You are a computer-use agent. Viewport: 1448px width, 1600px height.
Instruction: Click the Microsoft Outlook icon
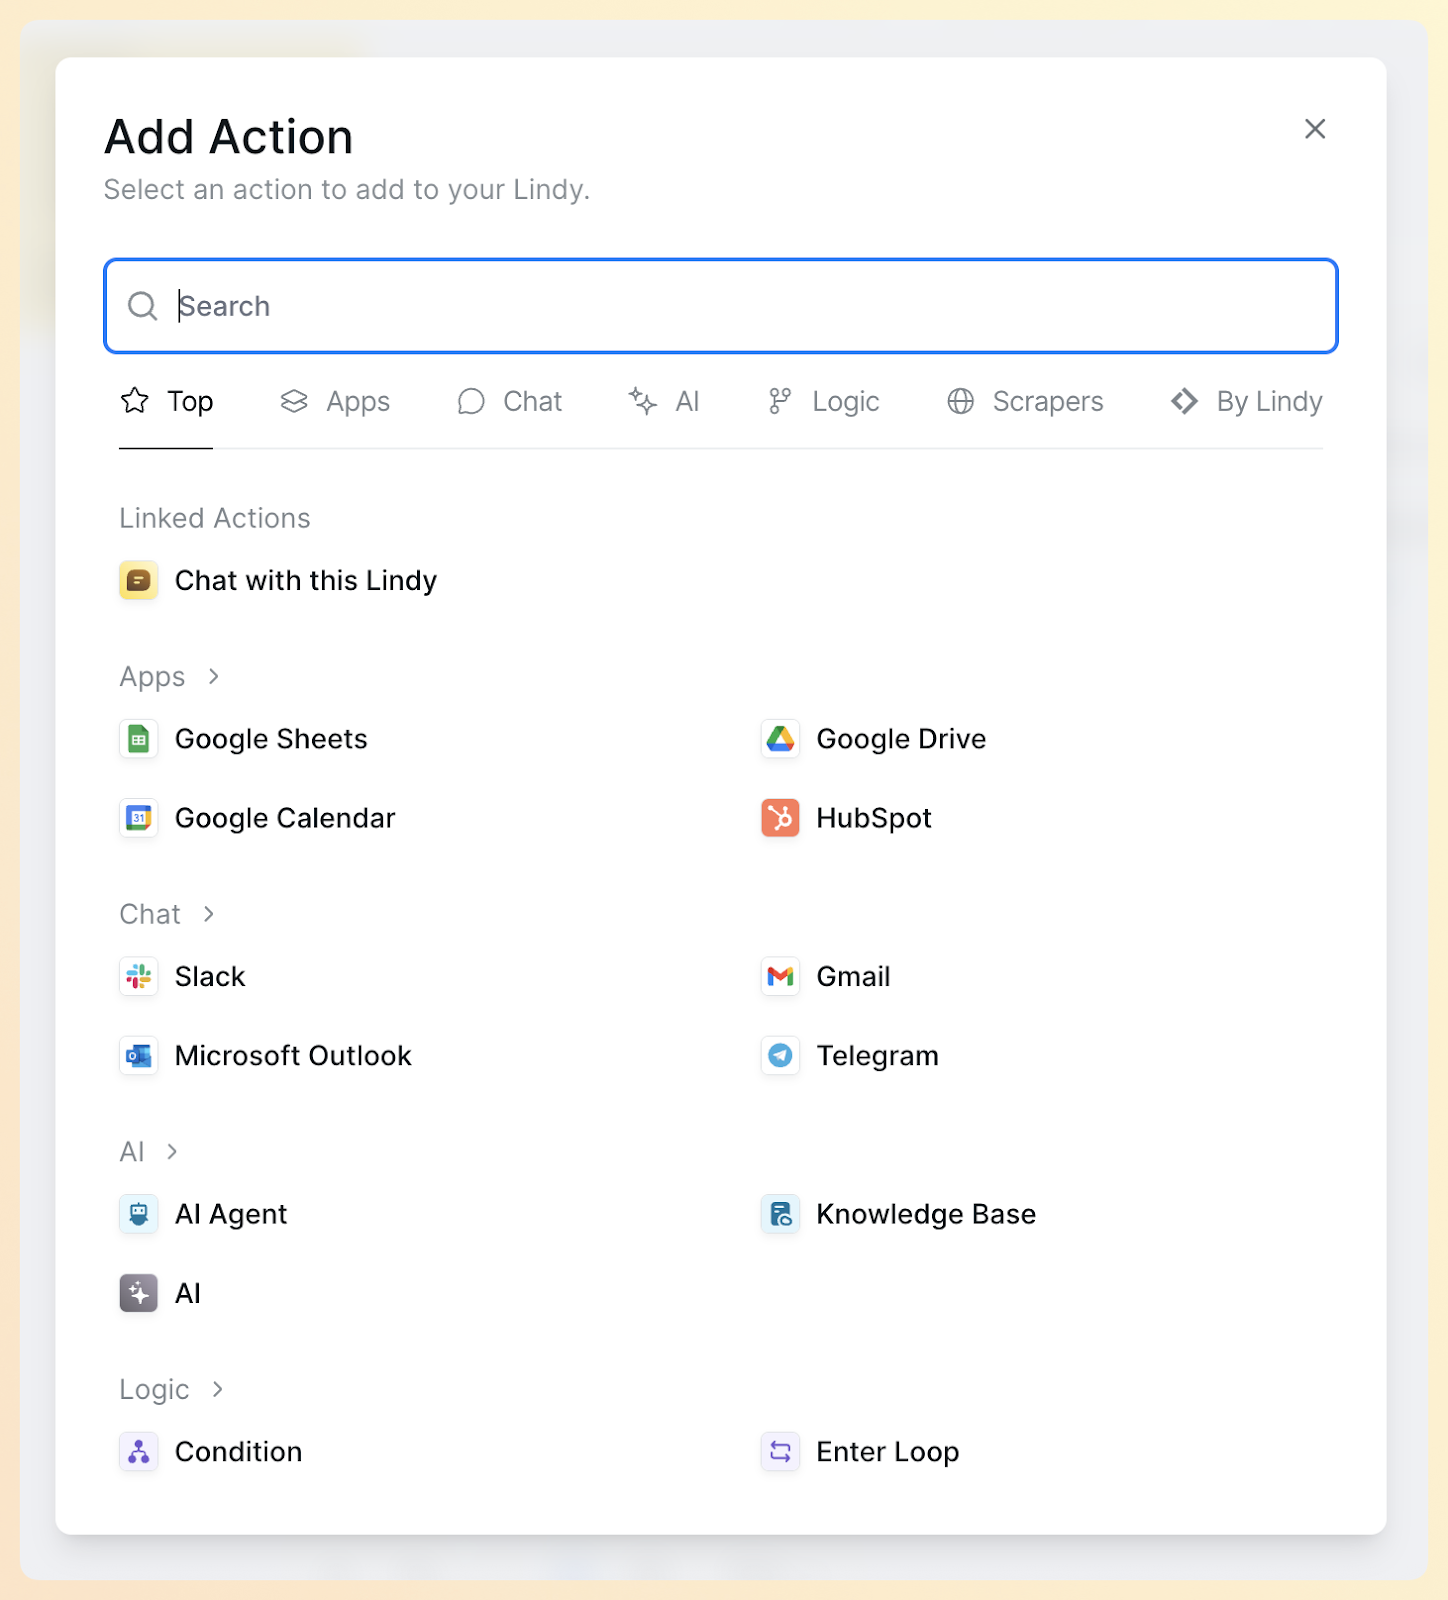pos(139,1056)
